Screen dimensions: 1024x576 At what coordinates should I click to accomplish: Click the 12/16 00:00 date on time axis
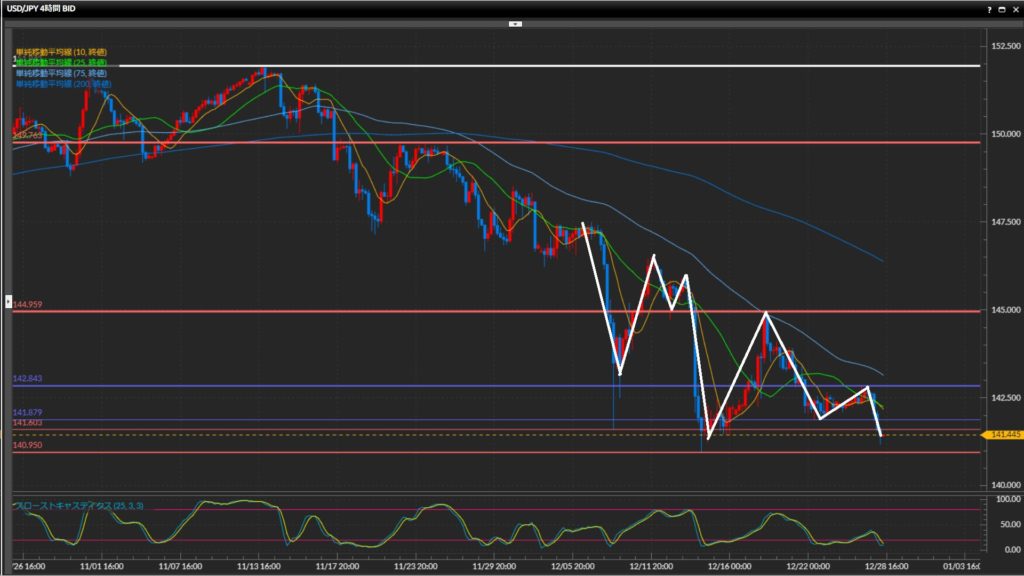click(725, 565)
